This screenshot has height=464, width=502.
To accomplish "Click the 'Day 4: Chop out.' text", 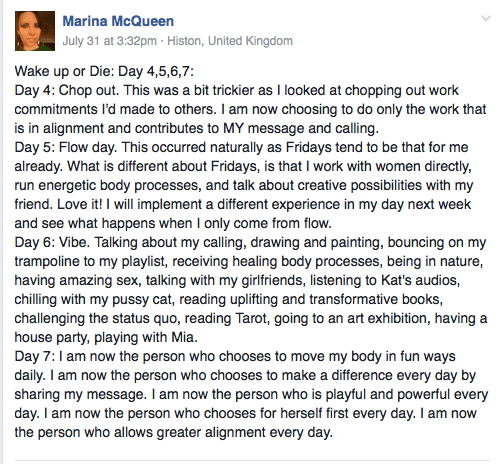I will click(67, 90).
